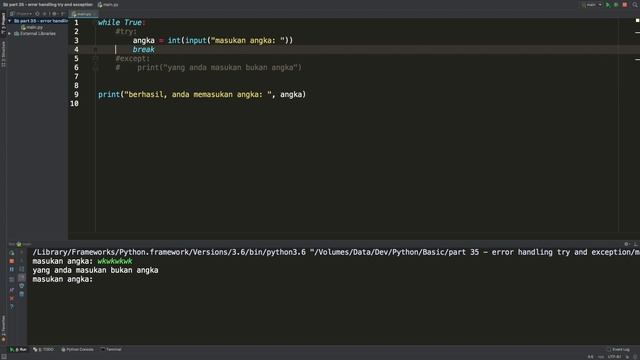Toggle the Structure side tool window
640x360 pixels.
point(3,54)
